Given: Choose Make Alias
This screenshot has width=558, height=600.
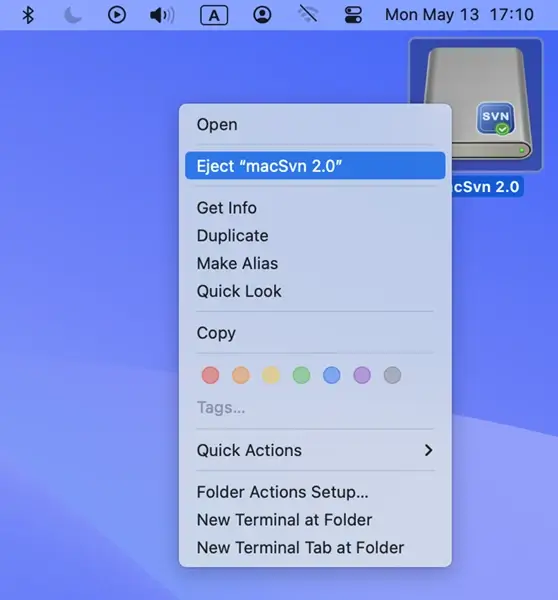Looking at the screenshot, I should (315, 264).
